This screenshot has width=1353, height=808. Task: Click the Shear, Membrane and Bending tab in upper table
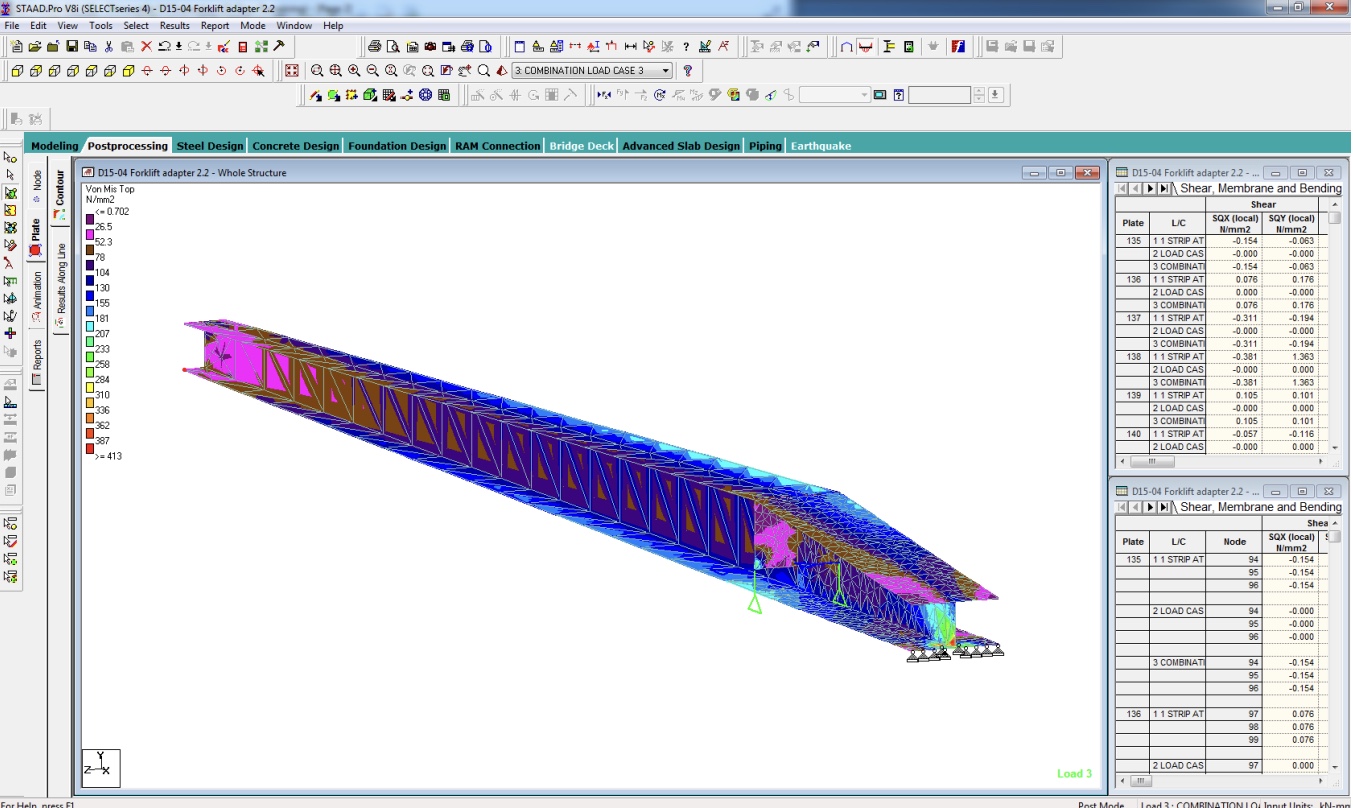click(1261, 188)
